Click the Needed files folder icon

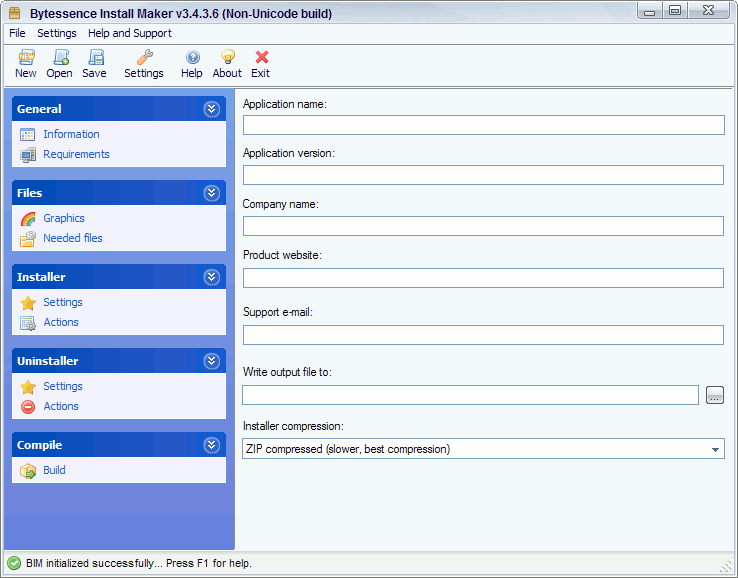(28, 239)
